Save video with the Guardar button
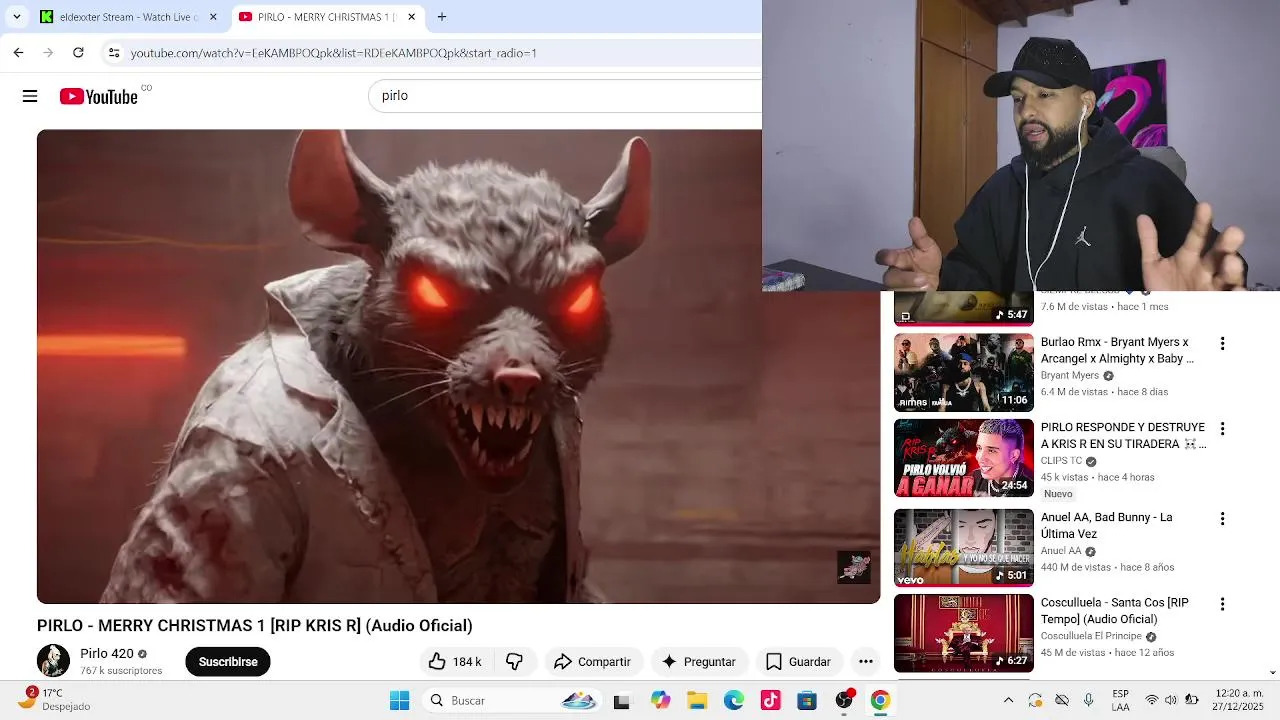This screenshot has width=1280, height=720. [x=798, y=661]
